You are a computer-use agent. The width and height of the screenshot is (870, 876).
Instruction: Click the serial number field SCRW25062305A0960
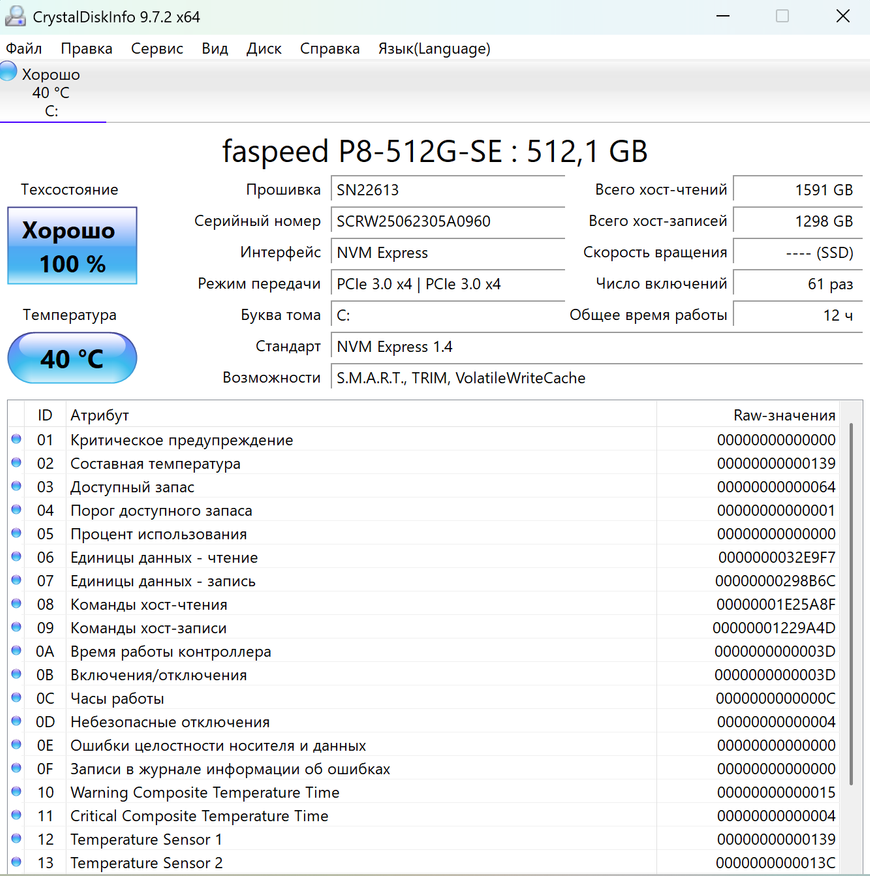coord(447,221)
